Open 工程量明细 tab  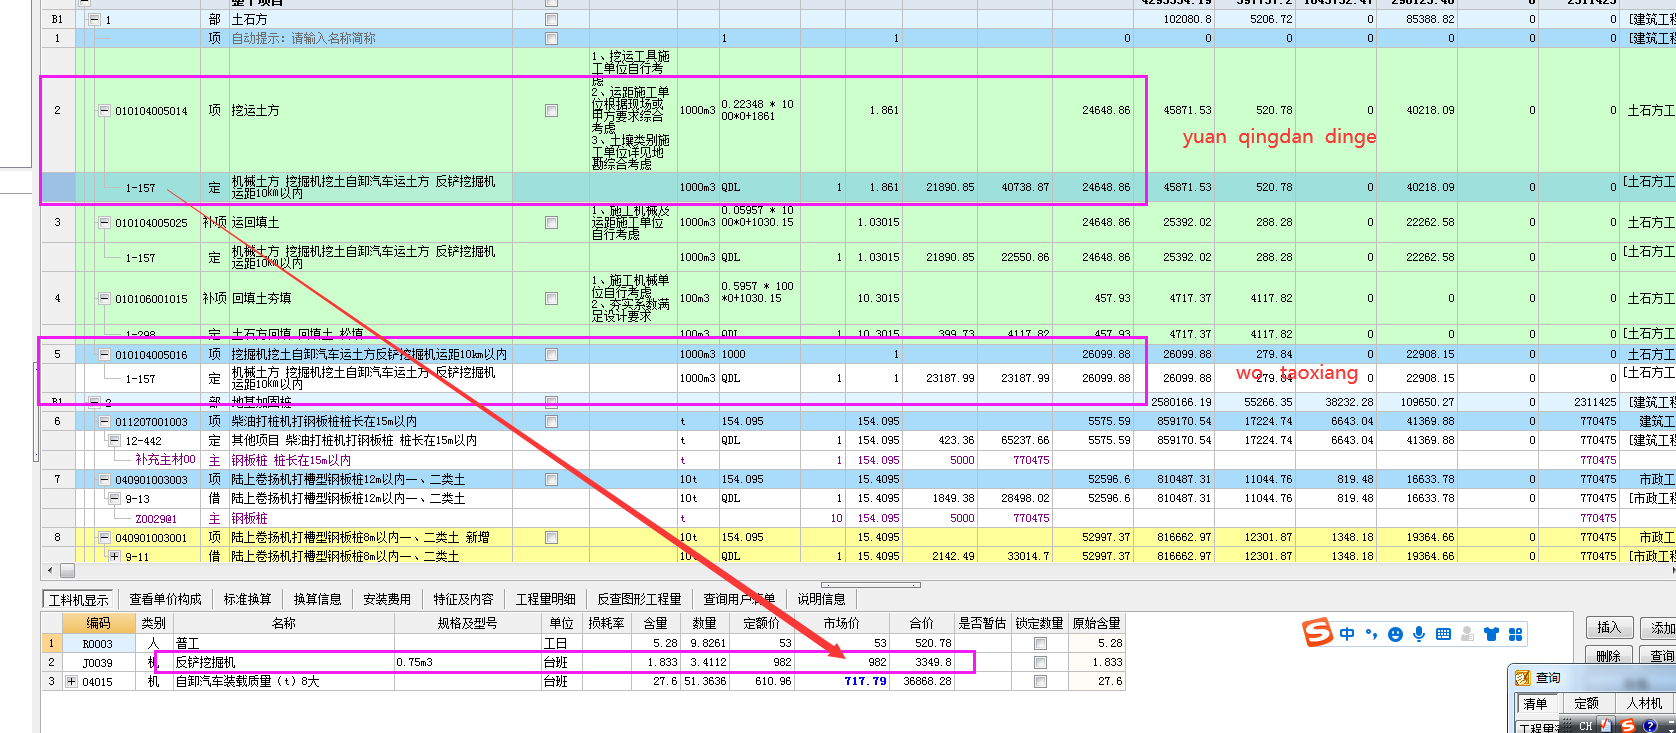tap(545, 599)
